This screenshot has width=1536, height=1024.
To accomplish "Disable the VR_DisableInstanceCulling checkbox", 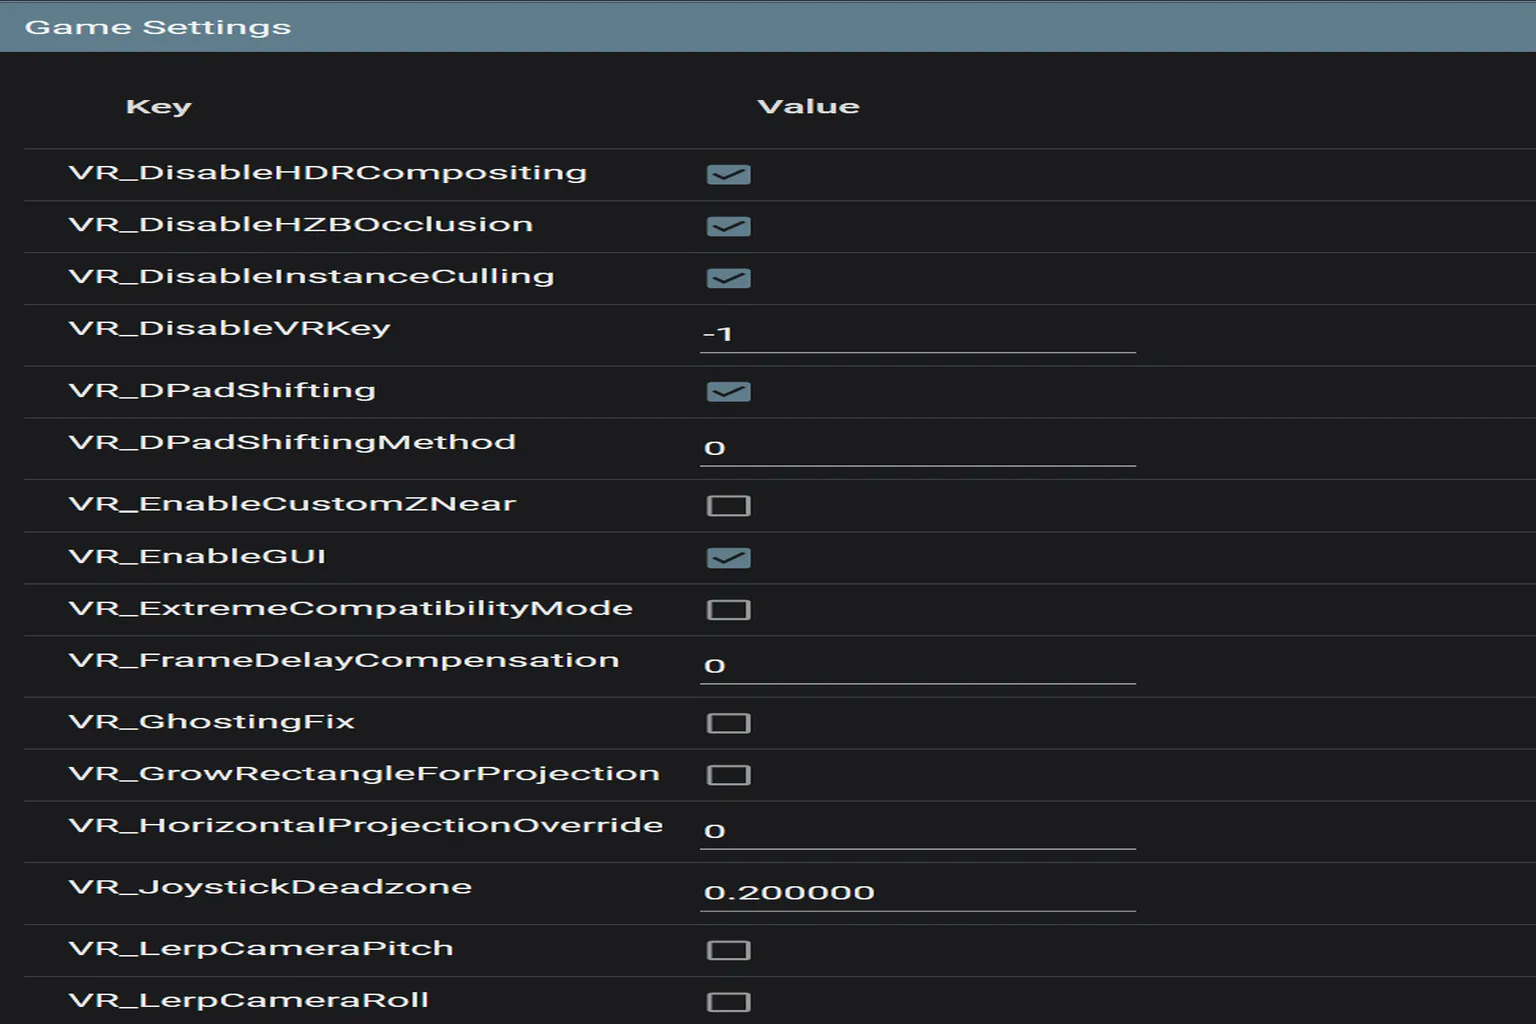I will point(728,279).
